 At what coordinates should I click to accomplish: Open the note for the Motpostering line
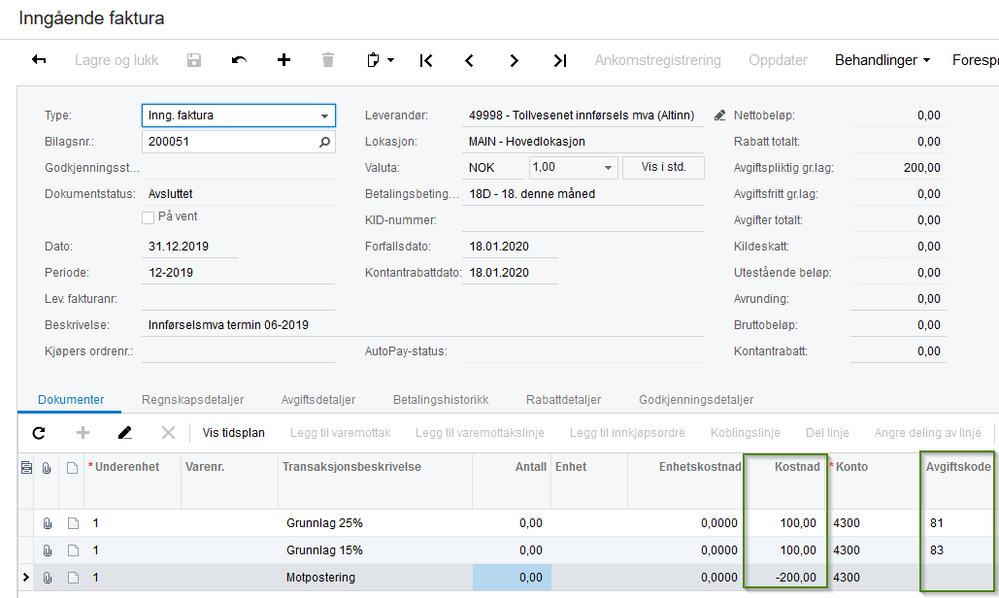point(73,578)
